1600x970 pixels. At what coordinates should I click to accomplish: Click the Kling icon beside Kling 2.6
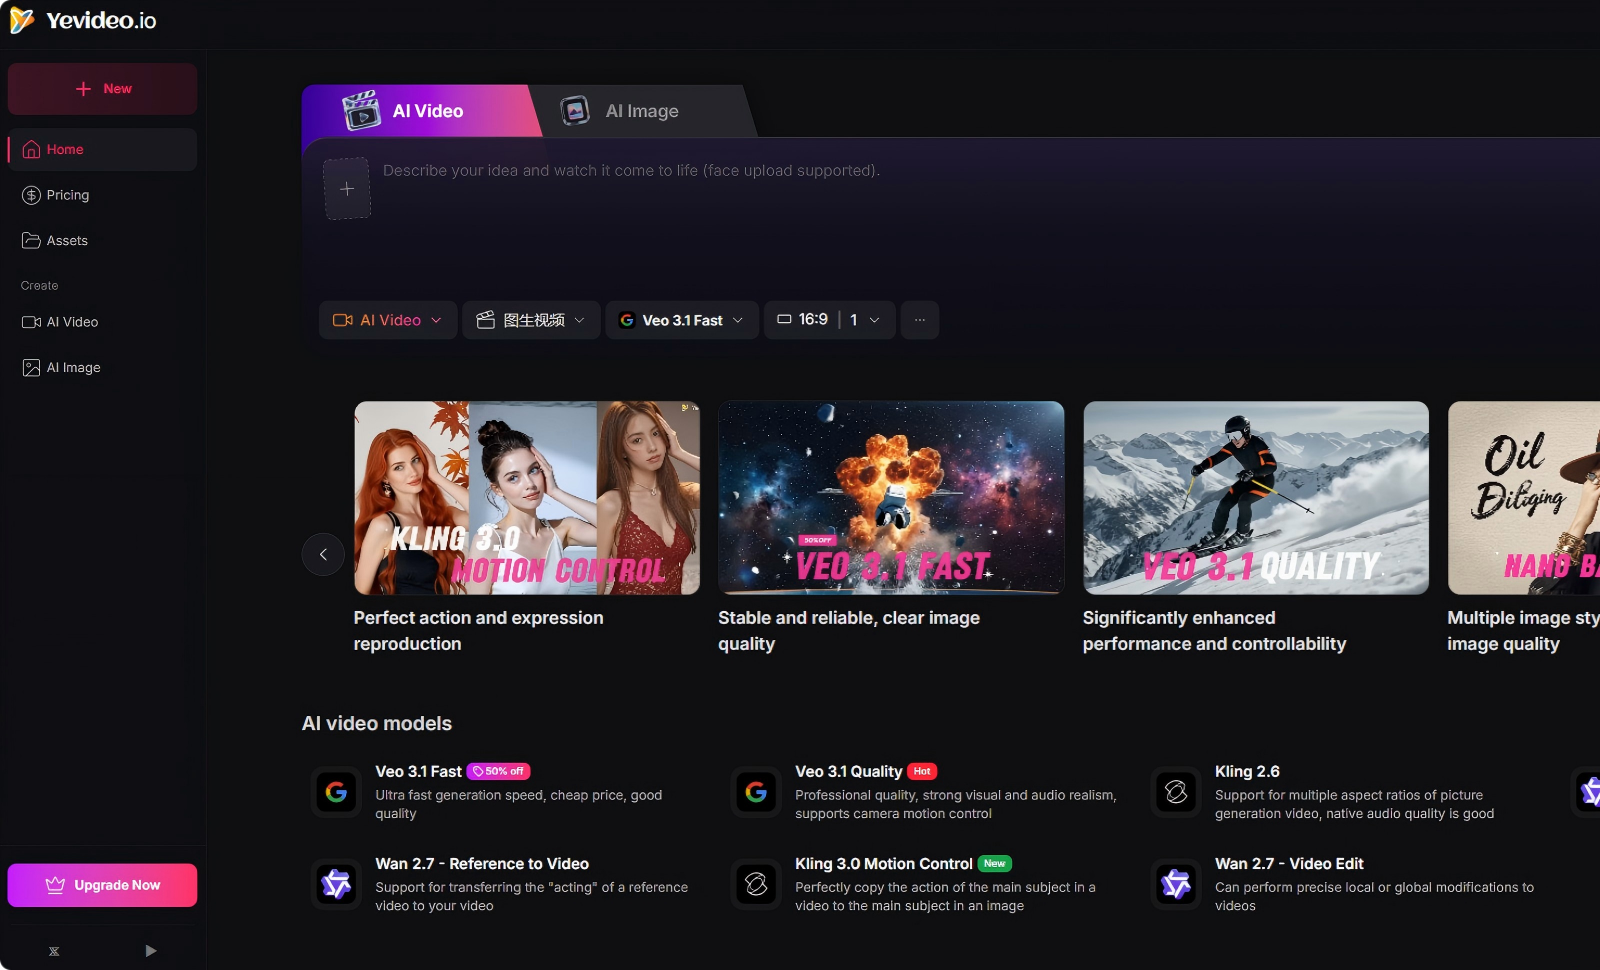coord(1176,792)
